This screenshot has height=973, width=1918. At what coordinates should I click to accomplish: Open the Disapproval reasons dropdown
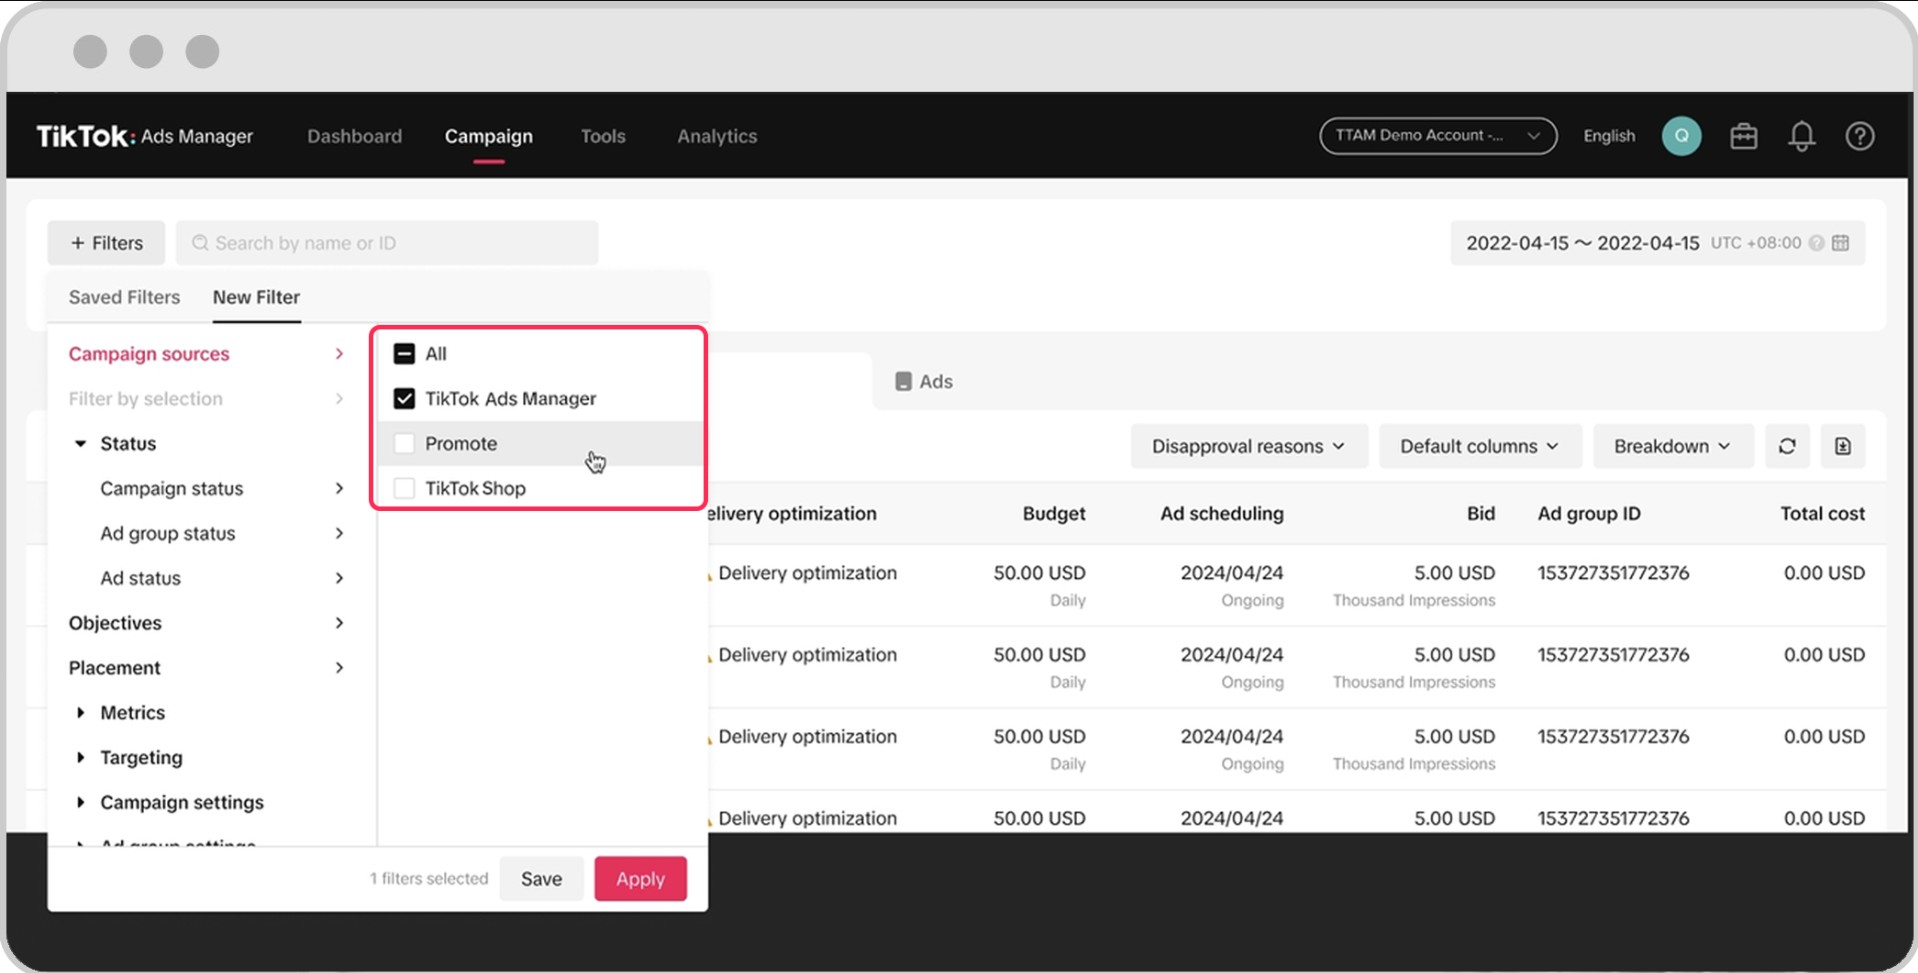(x=1247, y=446)
